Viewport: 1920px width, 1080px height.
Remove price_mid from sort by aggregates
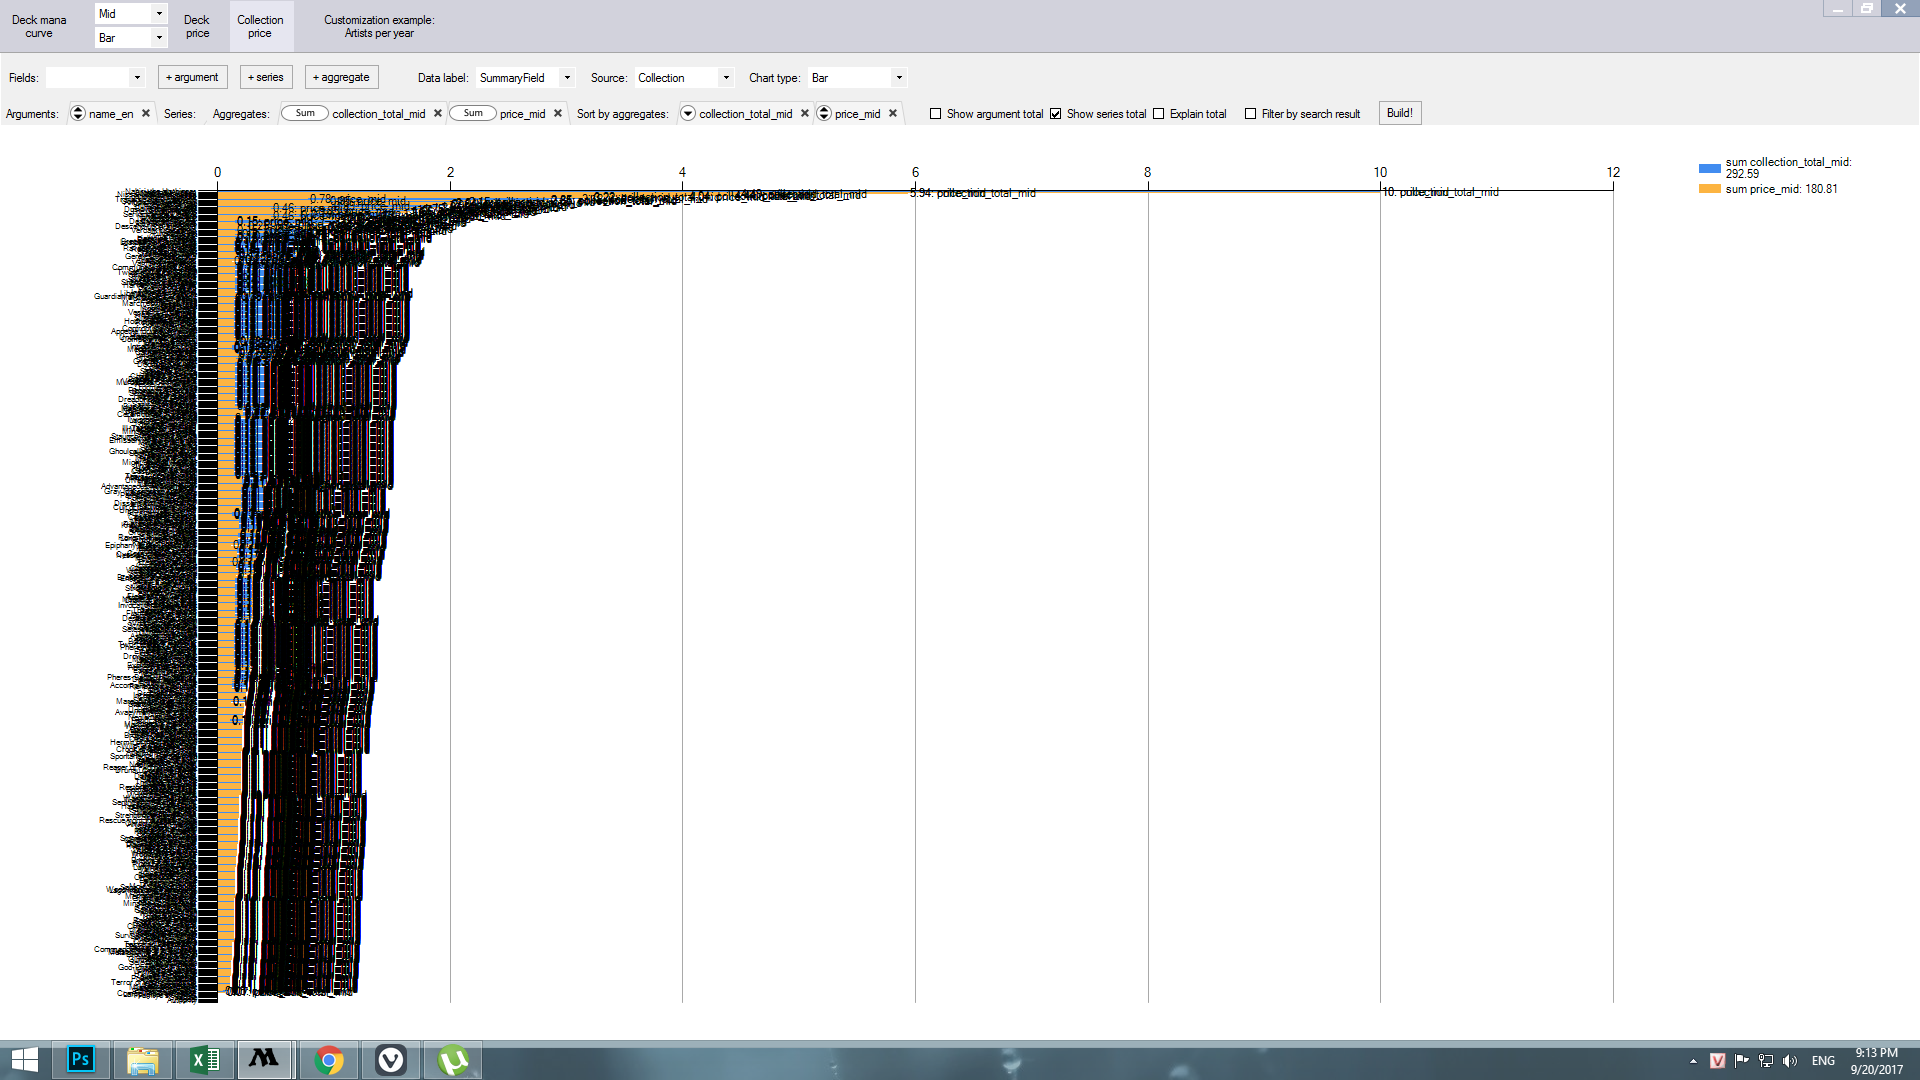tap(893, 113)
